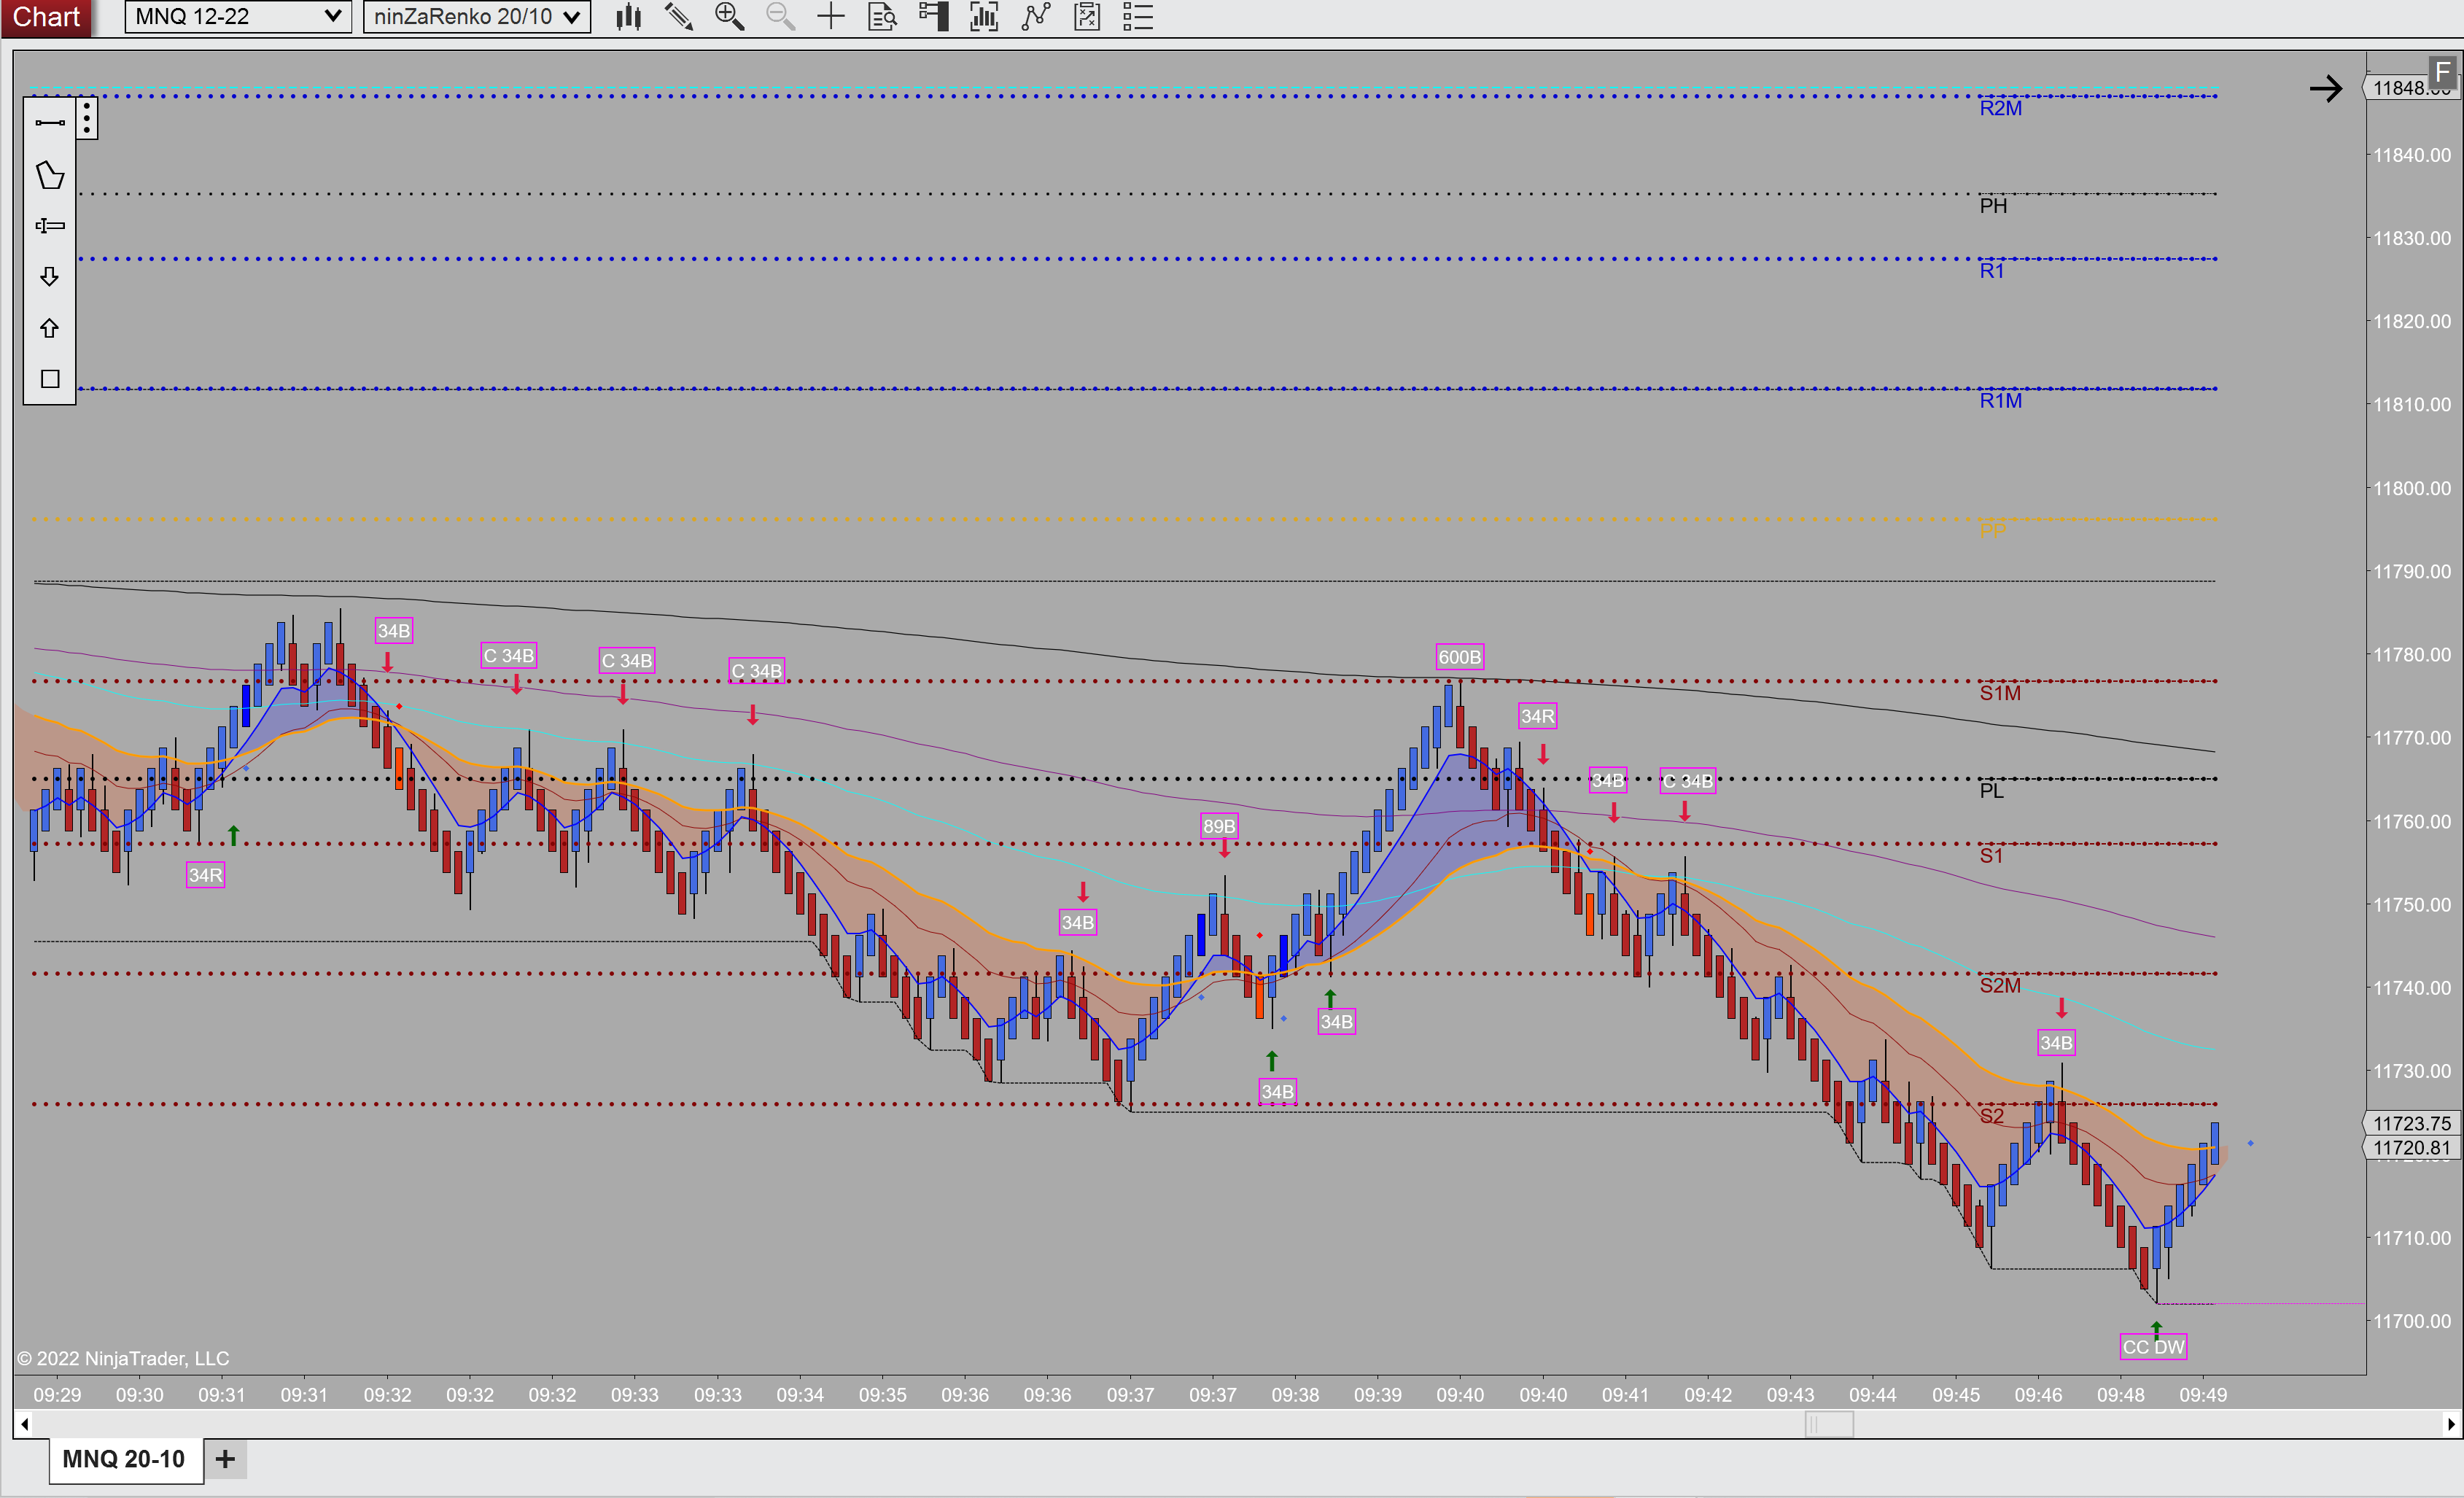Click the R2M pivot label
This screenshot has width=2464, height=1498.
pos(2000,108)
